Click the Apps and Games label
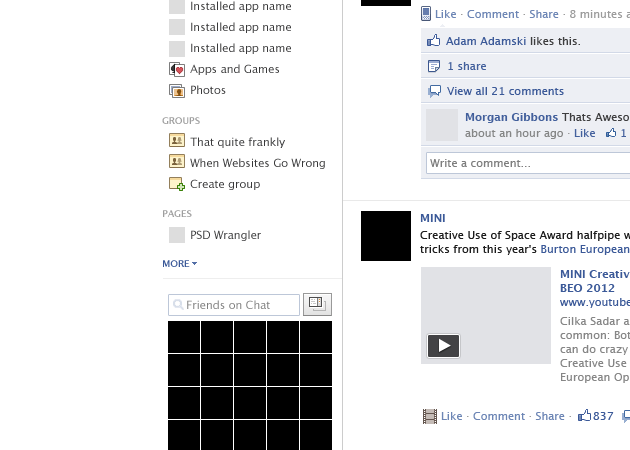The width and height of the screenshot is (630, 450). (235, 69)
